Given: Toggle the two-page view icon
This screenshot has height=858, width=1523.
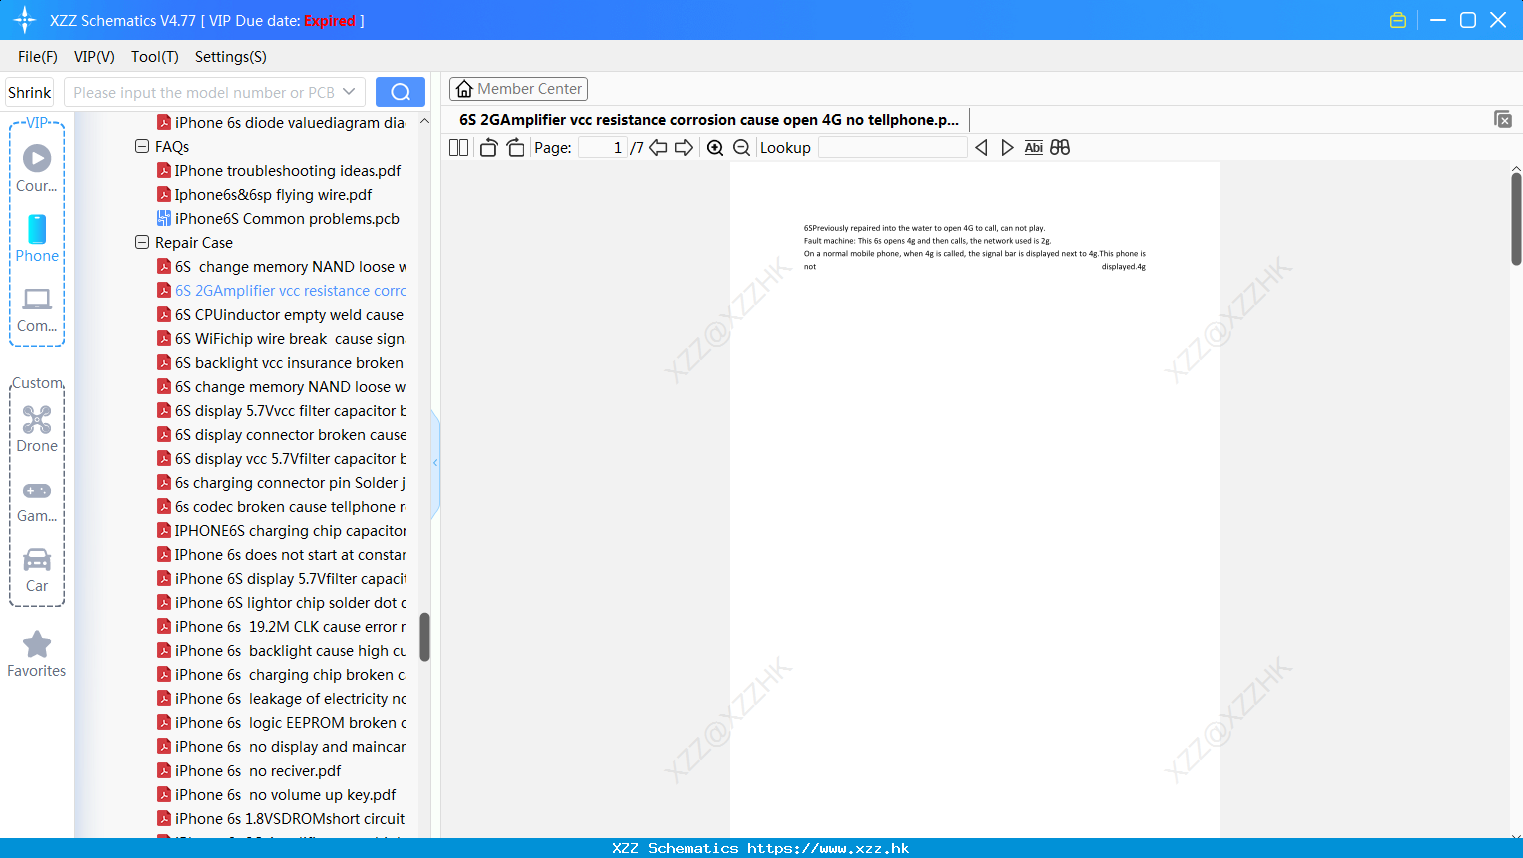Looking at the screenshot, I should pyautogui.click(x=458, y=148).
